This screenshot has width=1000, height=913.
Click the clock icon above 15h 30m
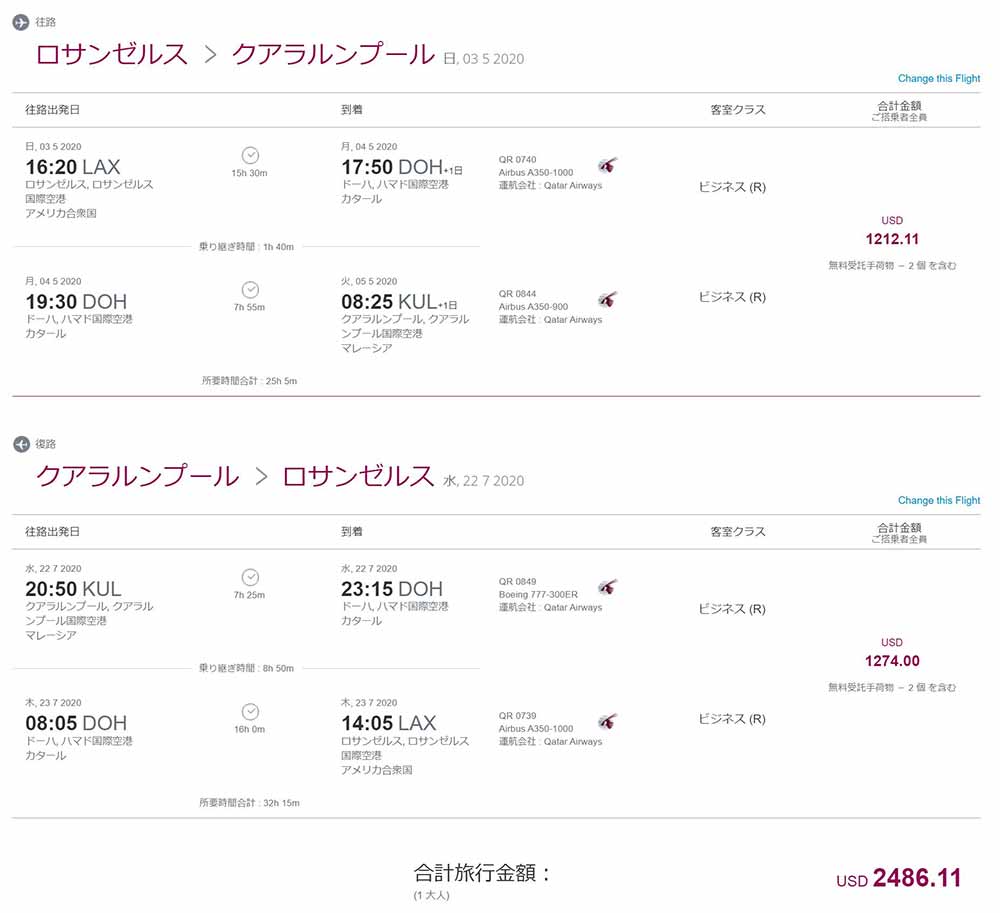coord(250,155)
